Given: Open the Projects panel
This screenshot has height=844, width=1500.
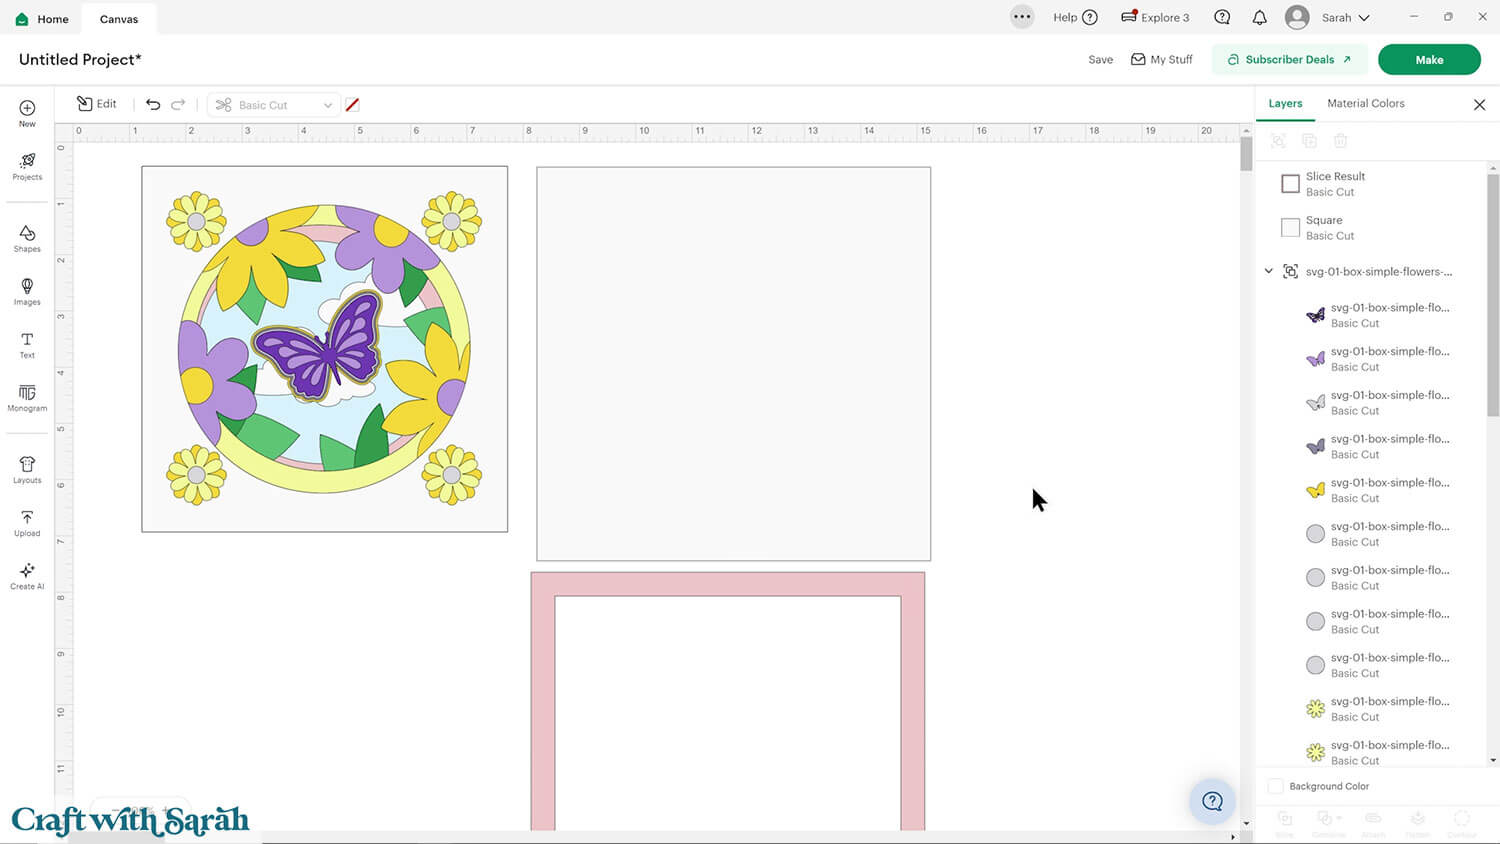Looking at the screenshot, I should 27,166.
